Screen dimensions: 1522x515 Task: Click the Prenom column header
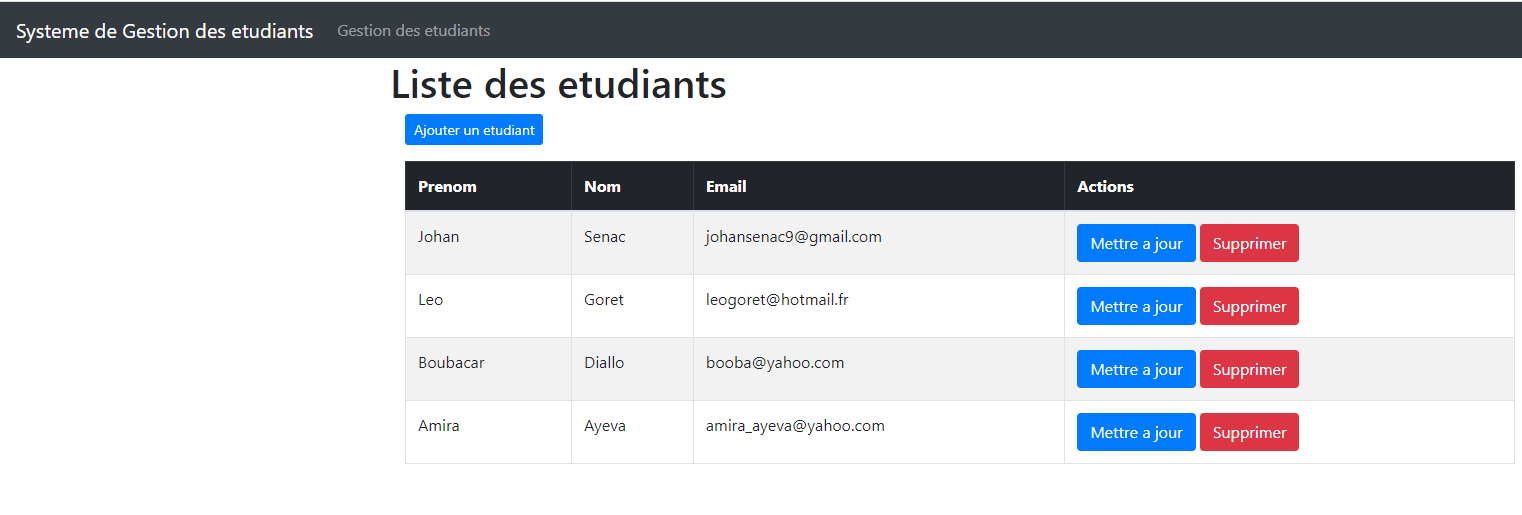point(447,186)
